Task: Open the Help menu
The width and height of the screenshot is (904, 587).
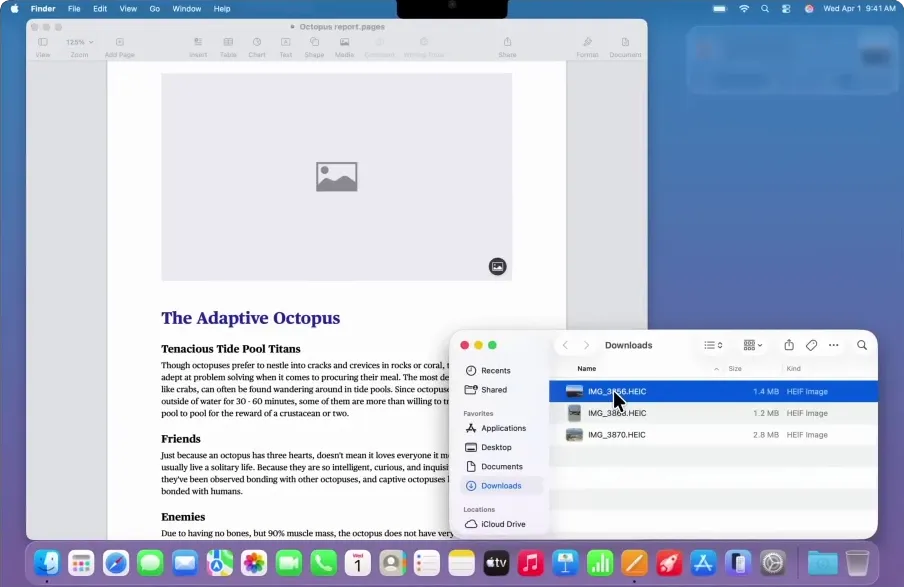Action: 221,9
